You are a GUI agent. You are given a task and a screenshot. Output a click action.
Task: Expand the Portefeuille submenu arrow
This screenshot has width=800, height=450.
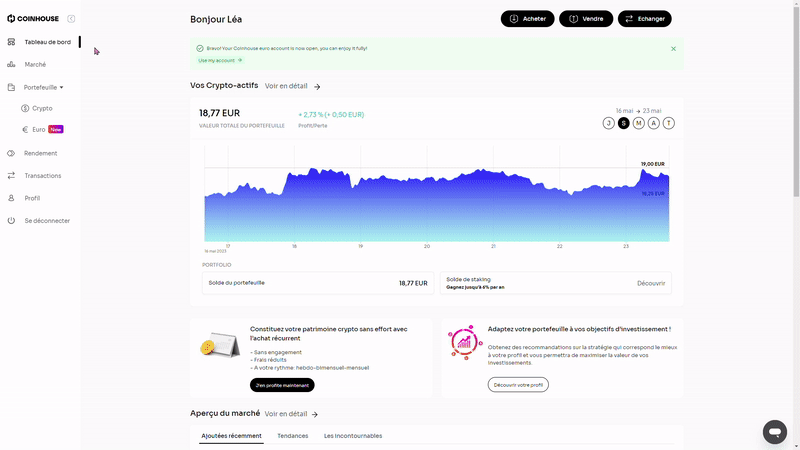pos(62,87)
